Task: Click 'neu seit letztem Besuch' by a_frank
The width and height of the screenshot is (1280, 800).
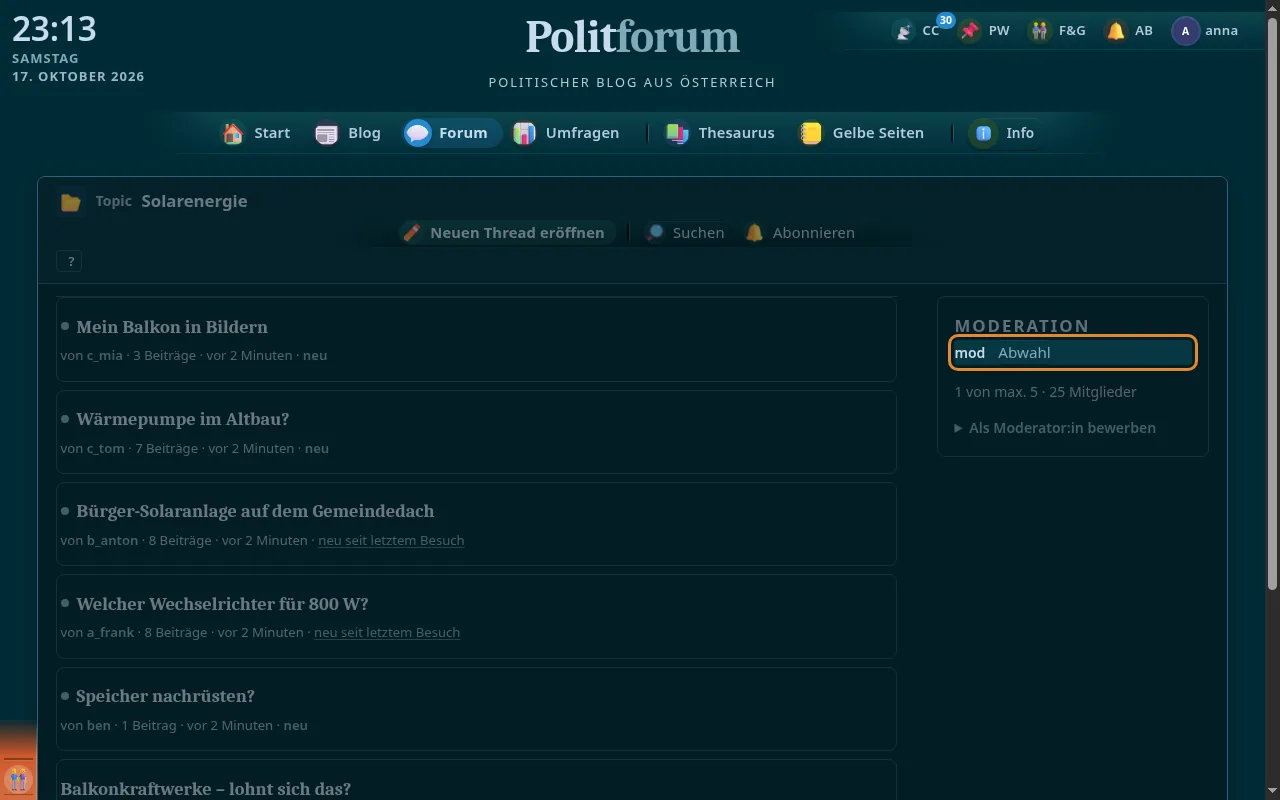Action: (x=387, y=633)
